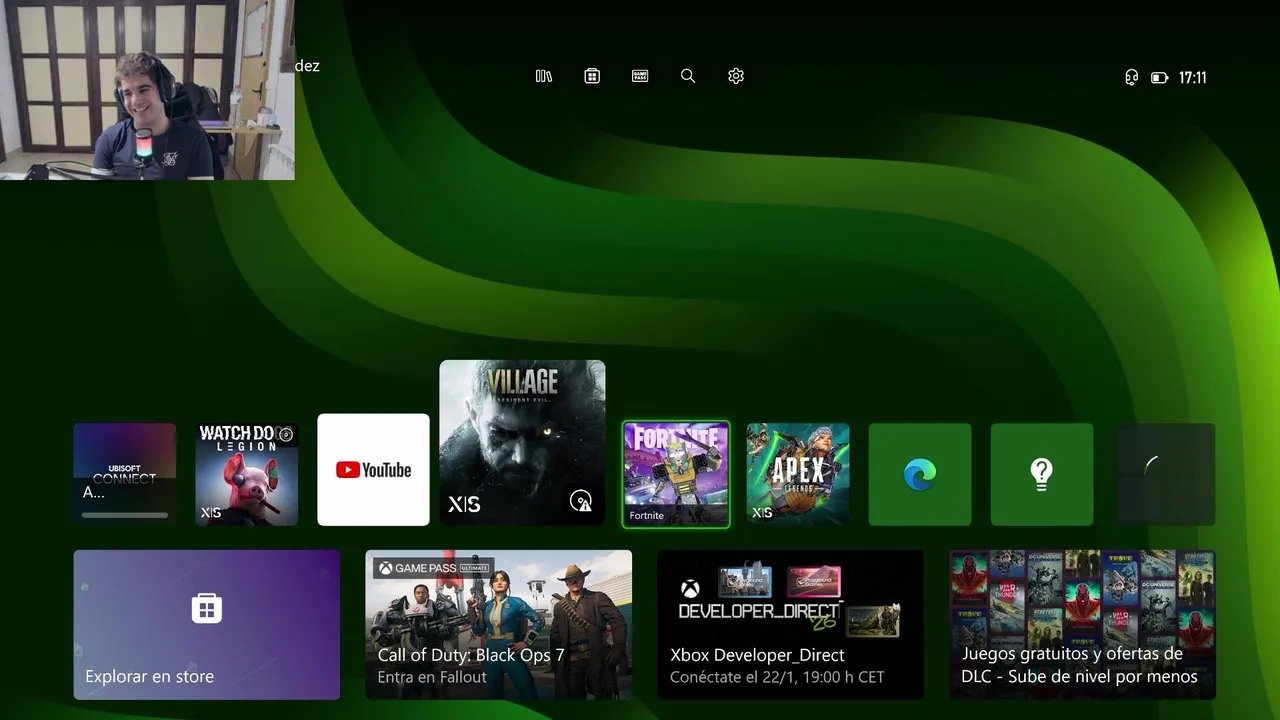
Task: Click the clock showing 17:11
Action: (x=1192, y=77)
